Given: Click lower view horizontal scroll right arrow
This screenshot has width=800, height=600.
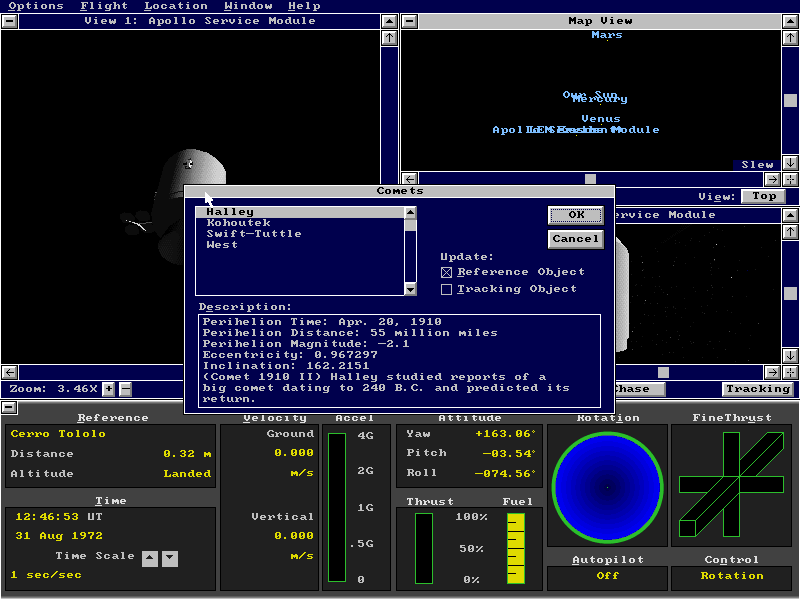Looking at the screenshot, I should 772,372.
